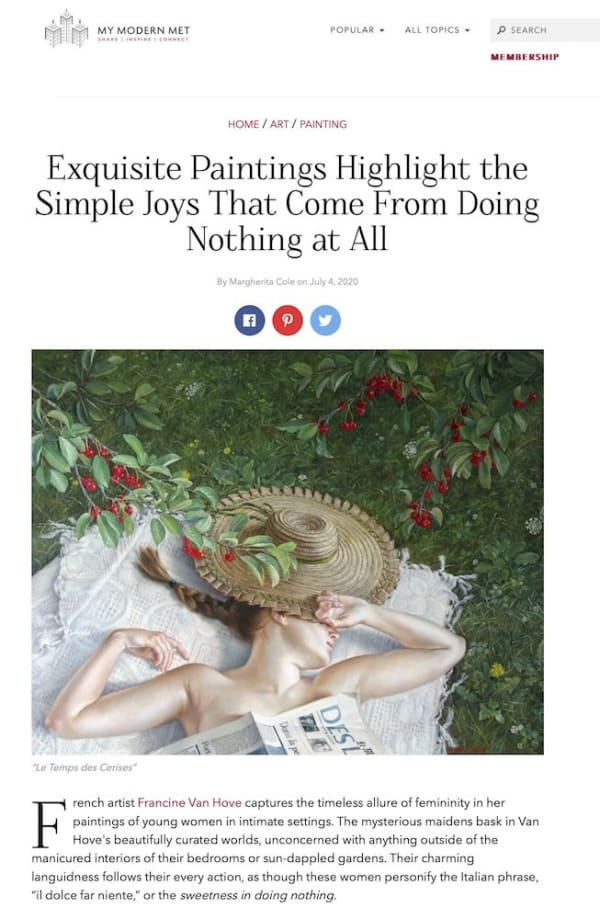This screenshot has width=600, height=919.
Task: Click the Le Temps des Cerises caption
Action: [x=87, y=767]
